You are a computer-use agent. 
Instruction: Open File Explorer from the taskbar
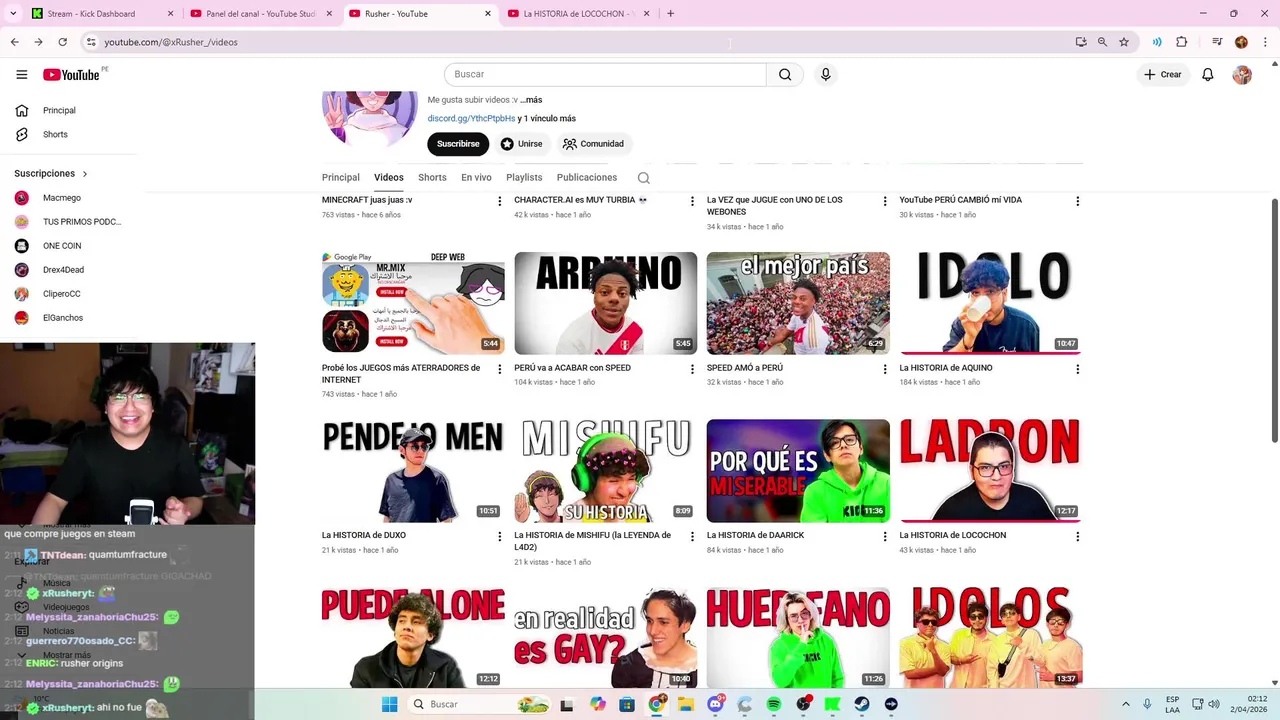coord(686,704)
